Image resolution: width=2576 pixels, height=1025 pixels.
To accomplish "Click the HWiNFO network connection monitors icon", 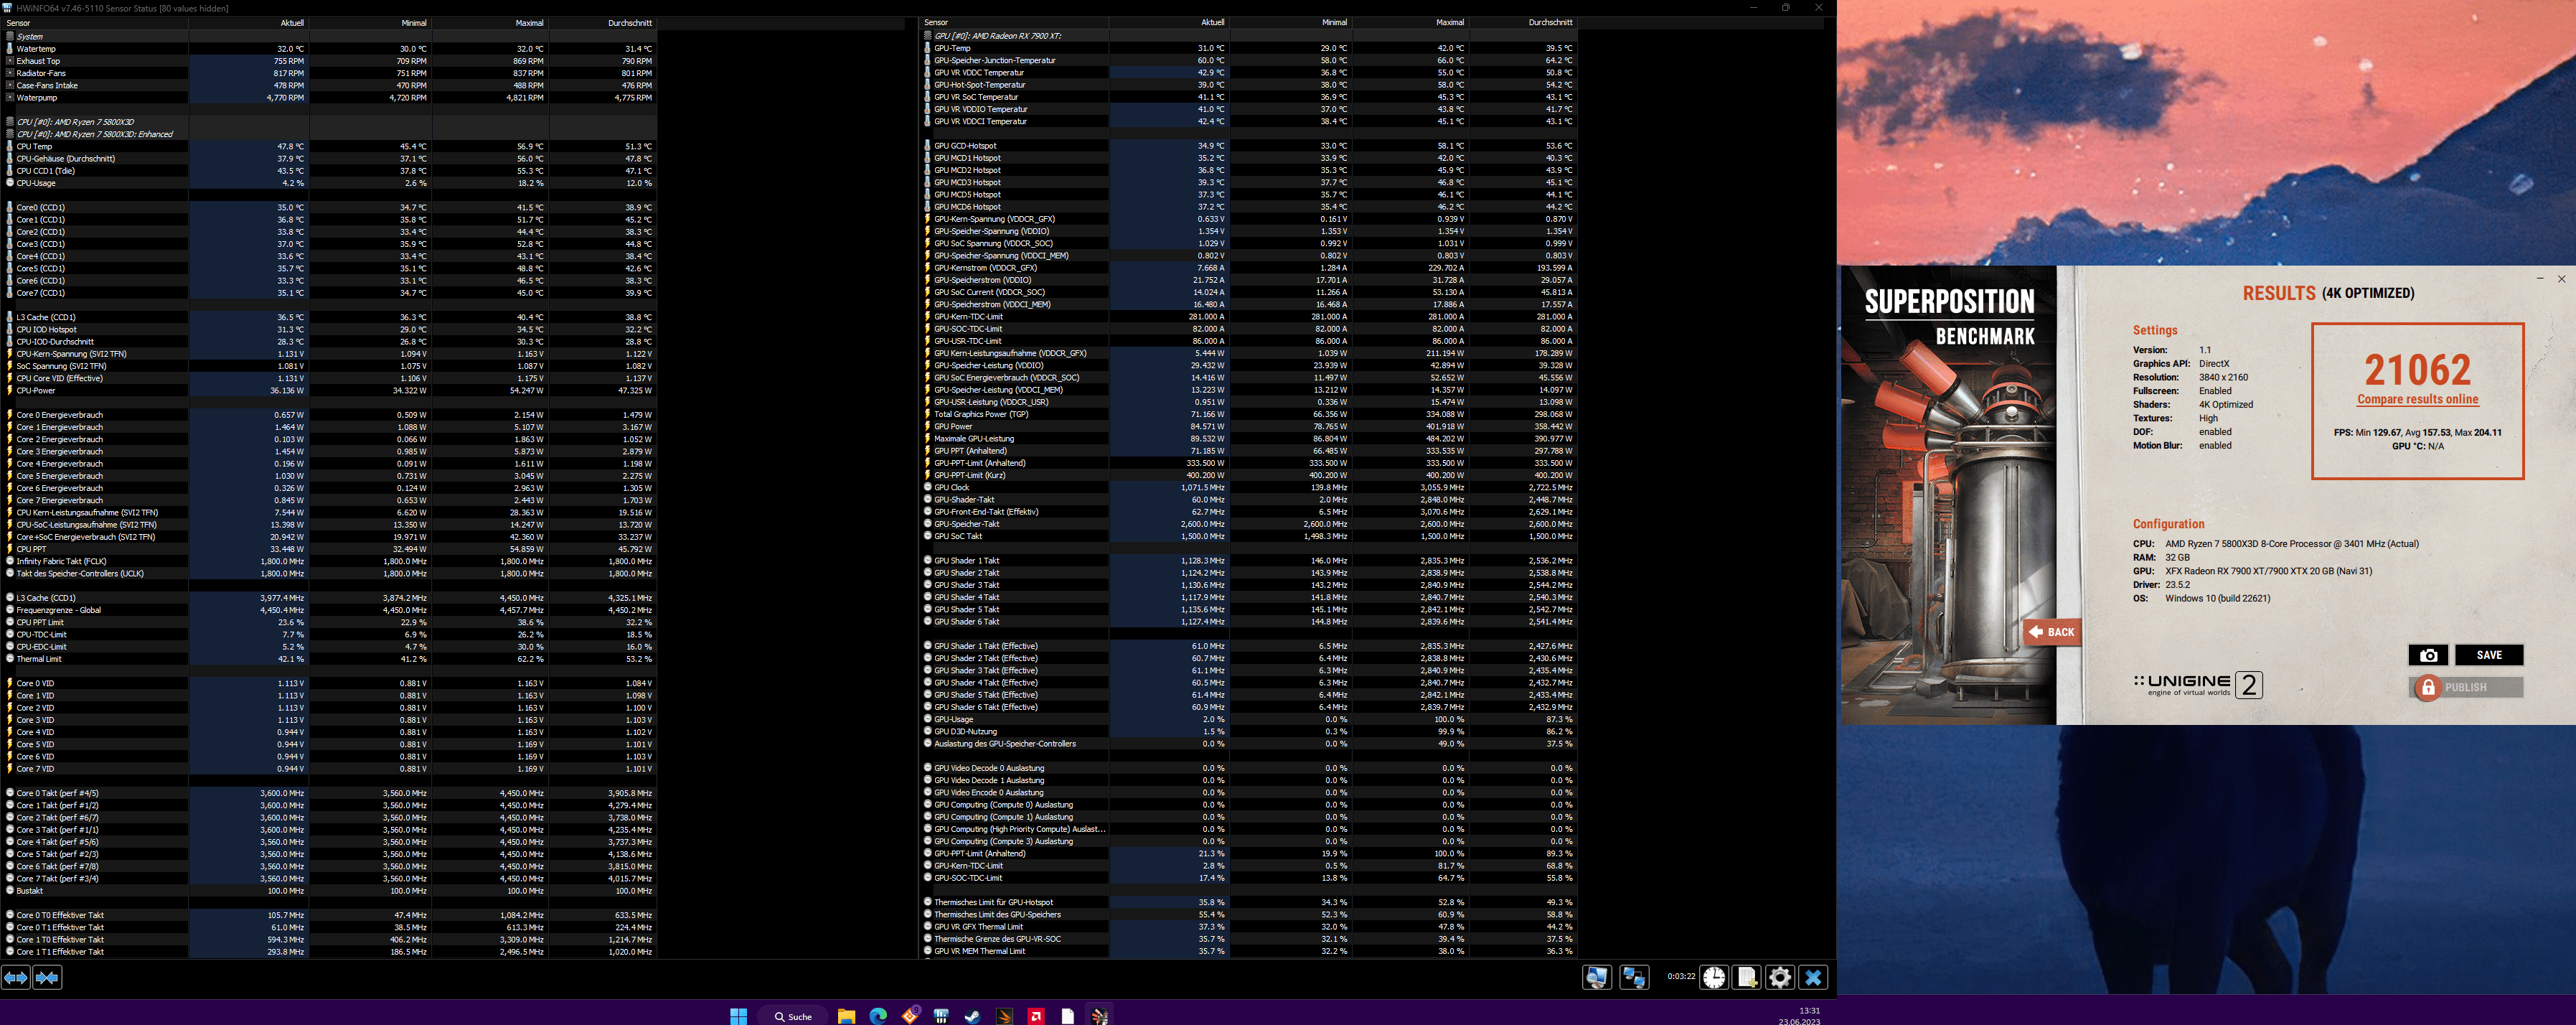I will [x=1634, y=977].
